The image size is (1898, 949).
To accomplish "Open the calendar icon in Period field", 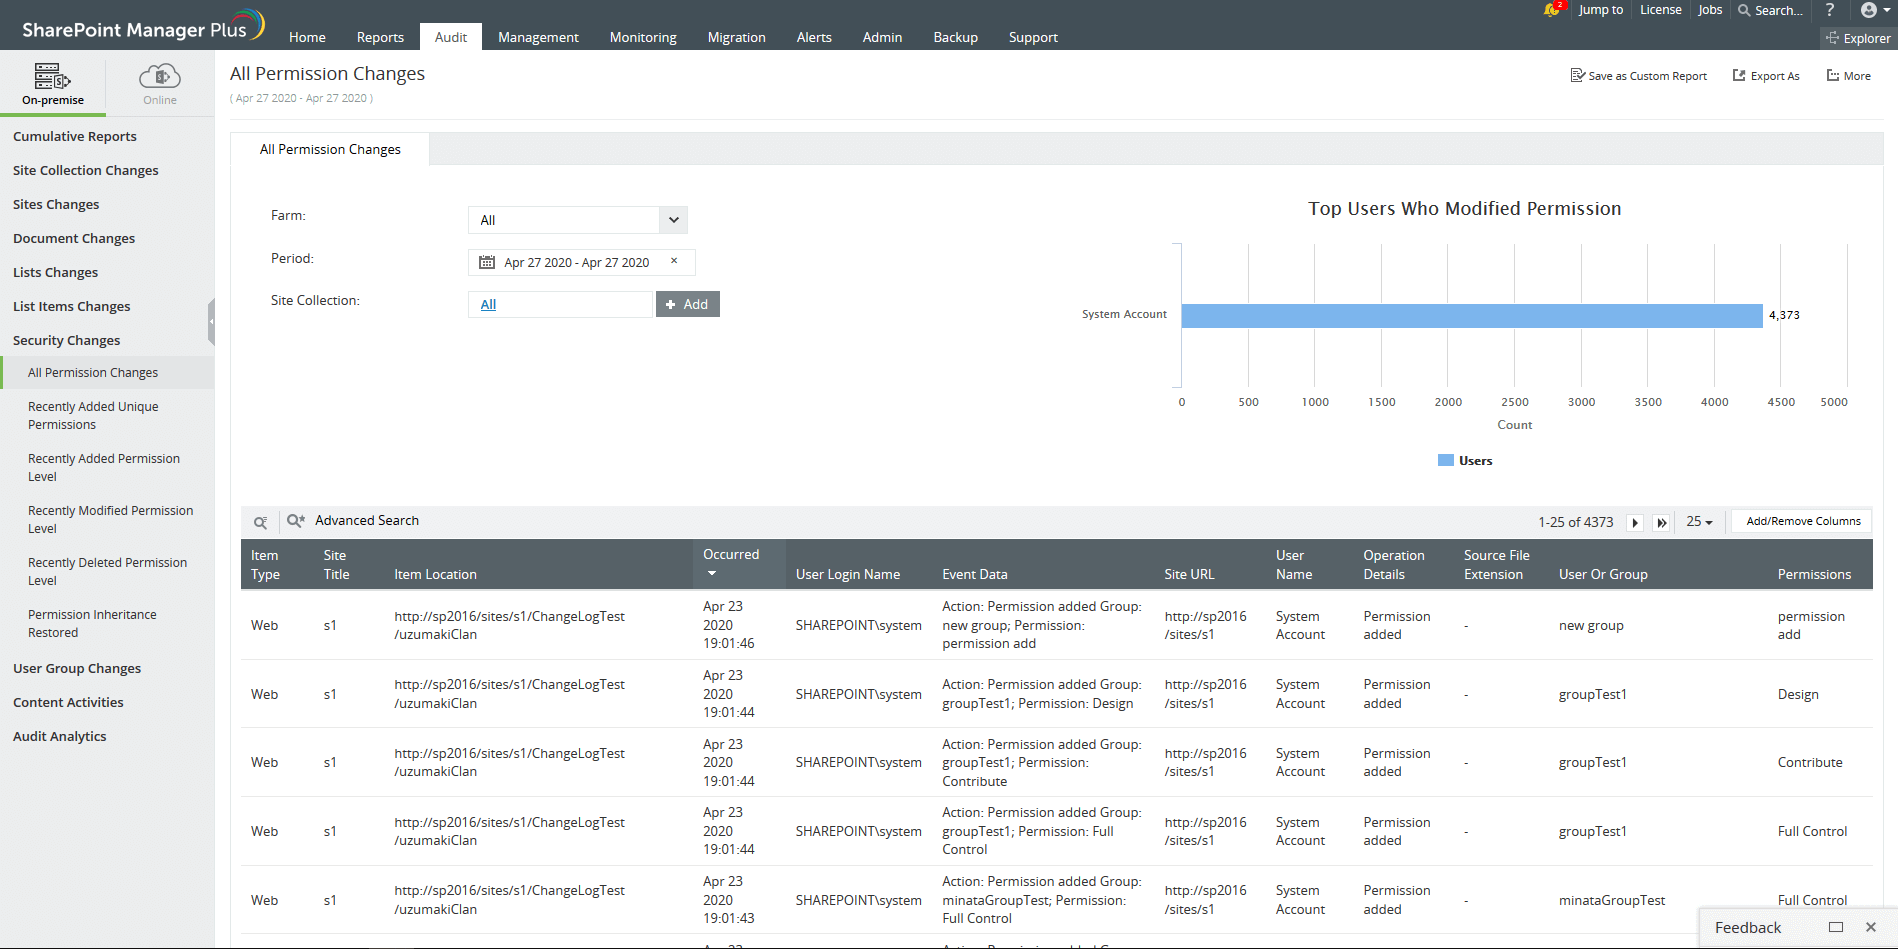I will (x=487, y=261).
